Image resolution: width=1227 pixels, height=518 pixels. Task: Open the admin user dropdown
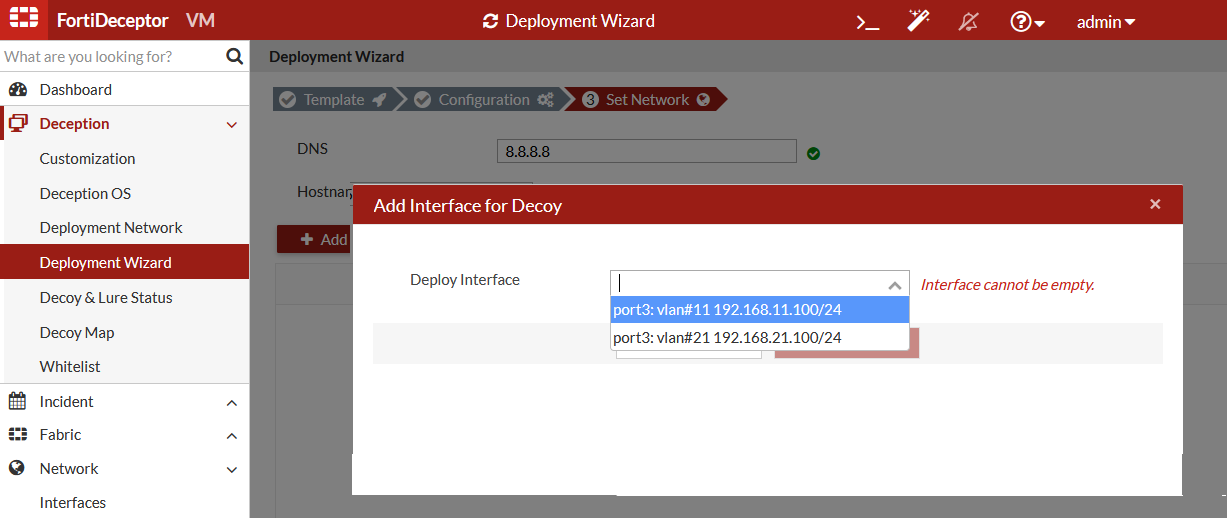pos(1105,21)
